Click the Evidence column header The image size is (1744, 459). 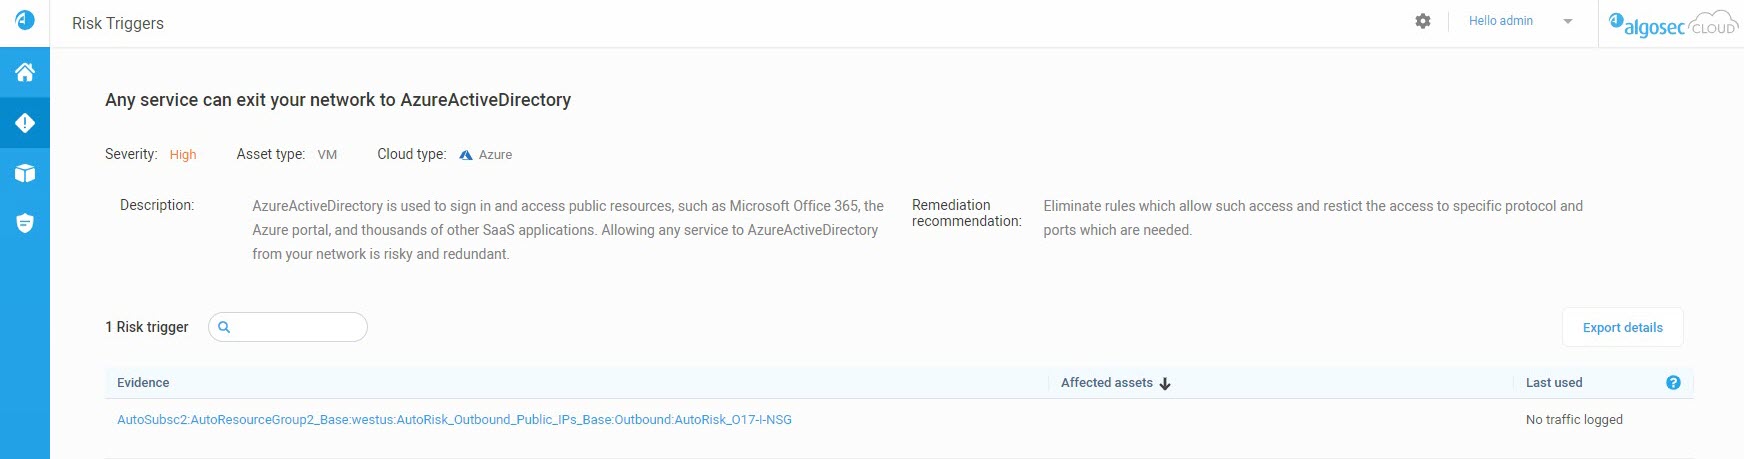coord(143,383)
